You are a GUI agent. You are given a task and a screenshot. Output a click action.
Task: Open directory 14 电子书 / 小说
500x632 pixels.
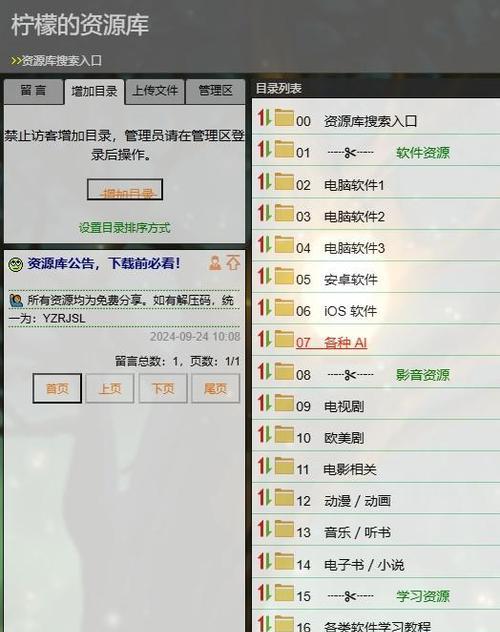point(350,565)
